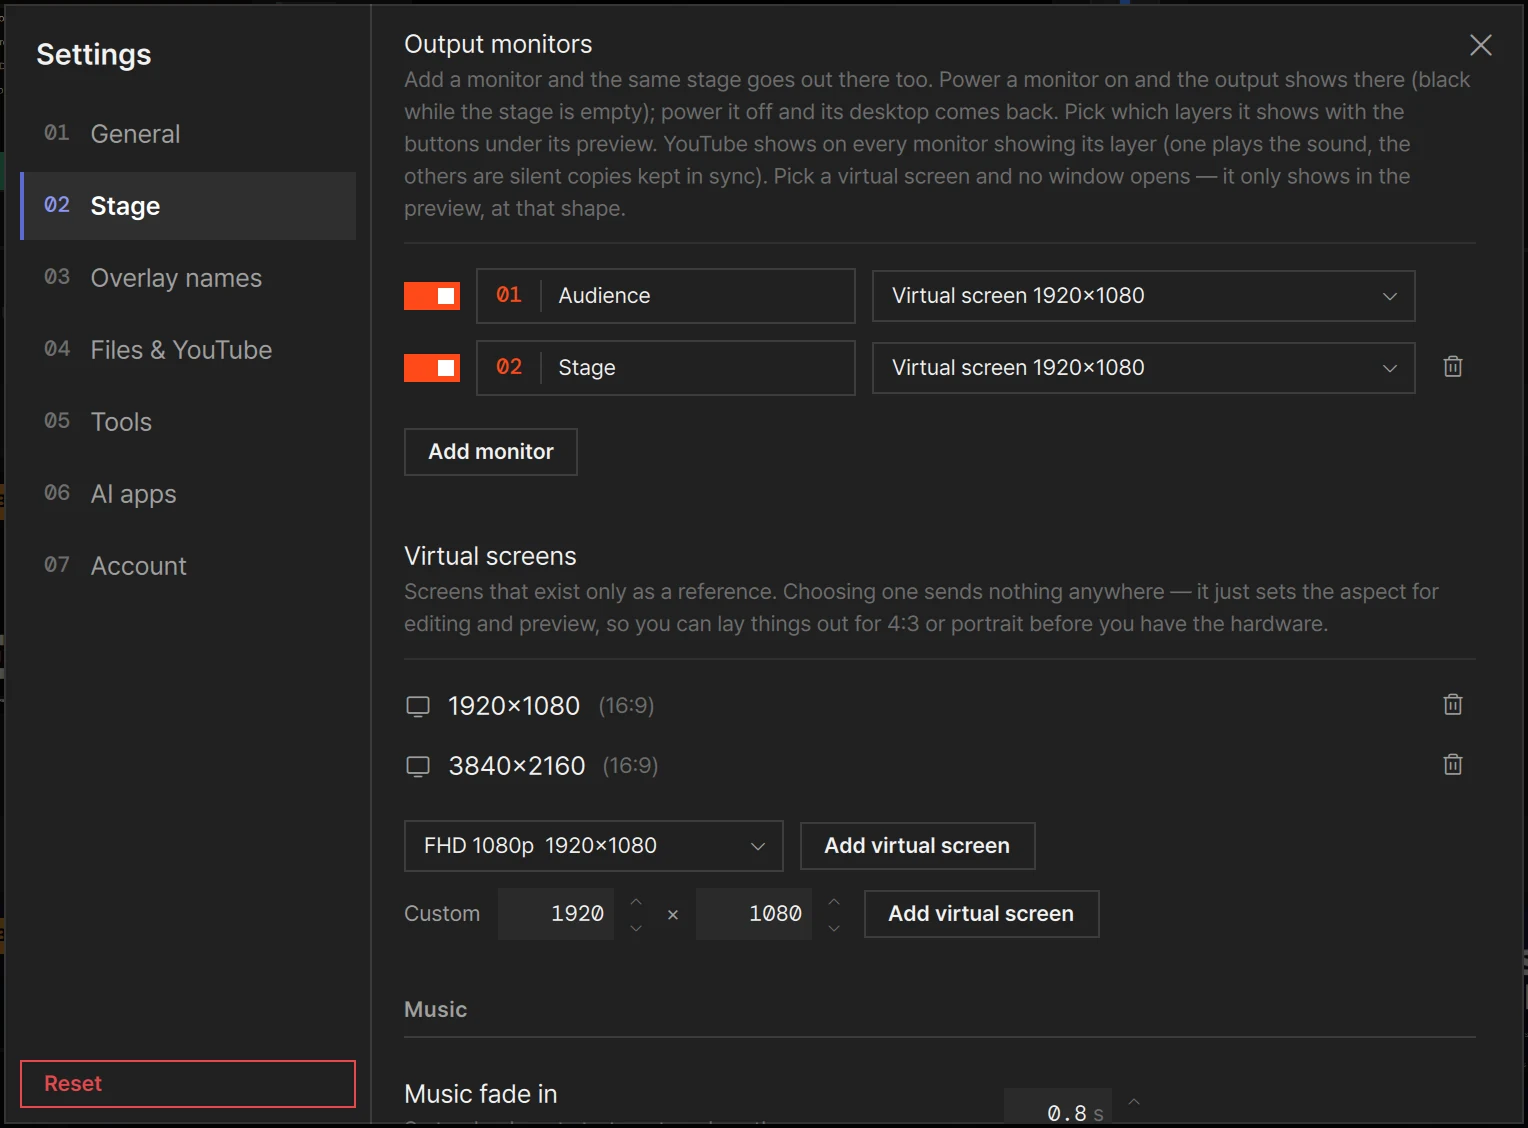Add virtual screen from custom dimensions
The width and height of the screenshot is (1528, 1128).
click(981, 914)
